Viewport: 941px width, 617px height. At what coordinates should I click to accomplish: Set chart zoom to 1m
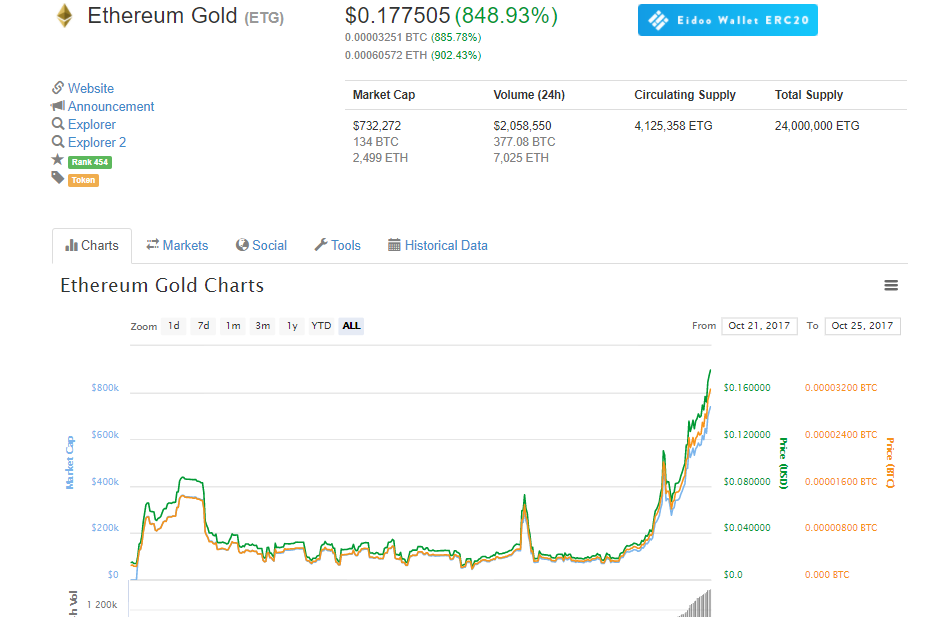(233, 326)
